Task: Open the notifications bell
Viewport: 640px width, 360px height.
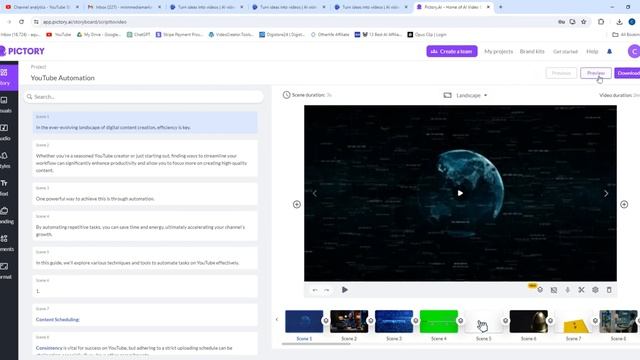Action: pos(609,51)
